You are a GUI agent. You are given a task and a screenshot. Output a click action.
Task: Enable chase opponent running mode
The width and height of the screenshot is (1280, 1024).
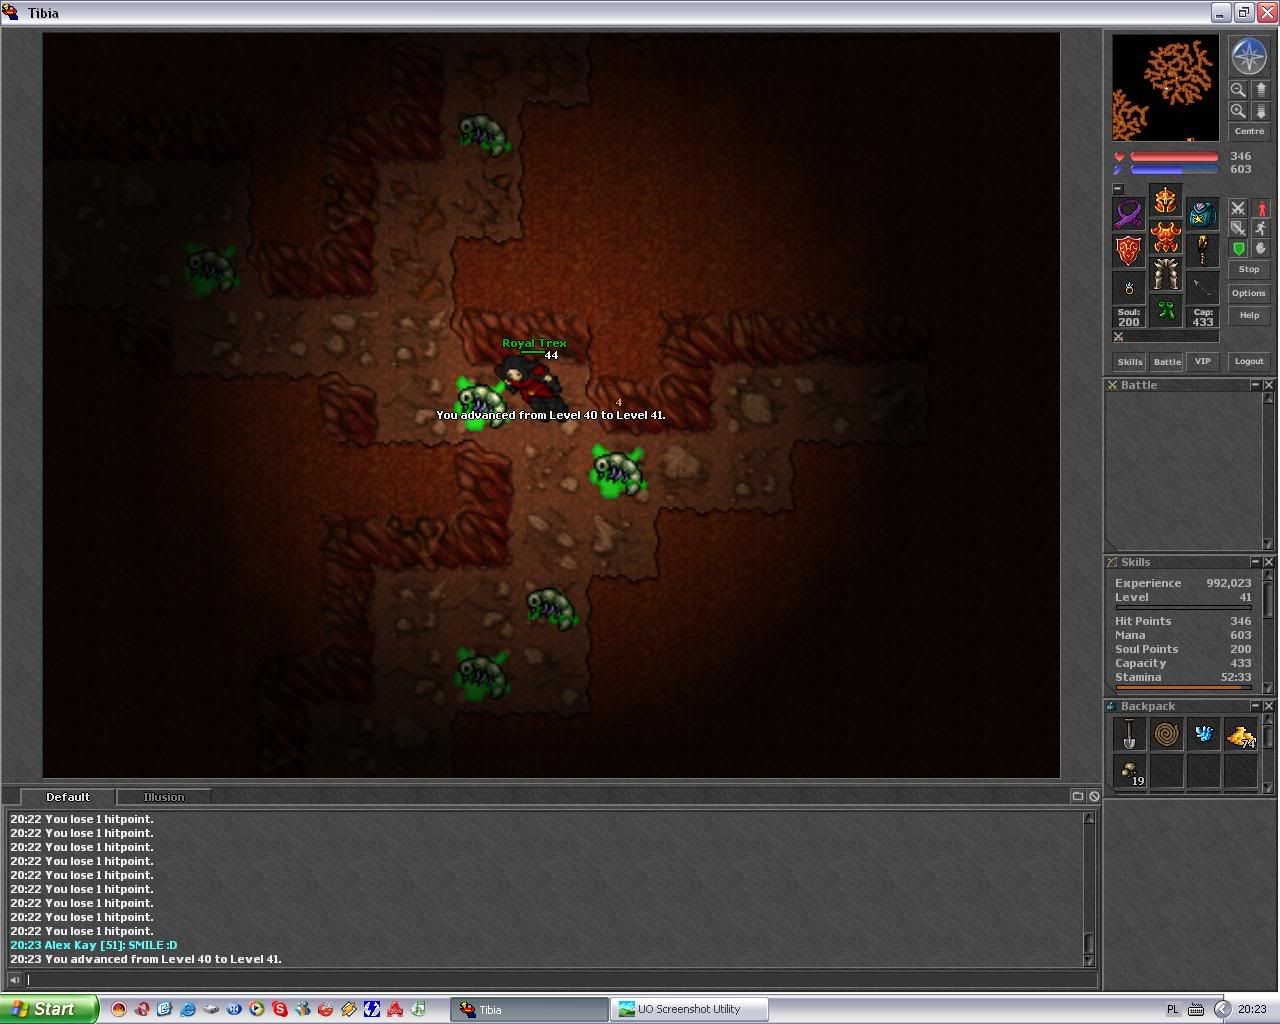[1261, 228]
